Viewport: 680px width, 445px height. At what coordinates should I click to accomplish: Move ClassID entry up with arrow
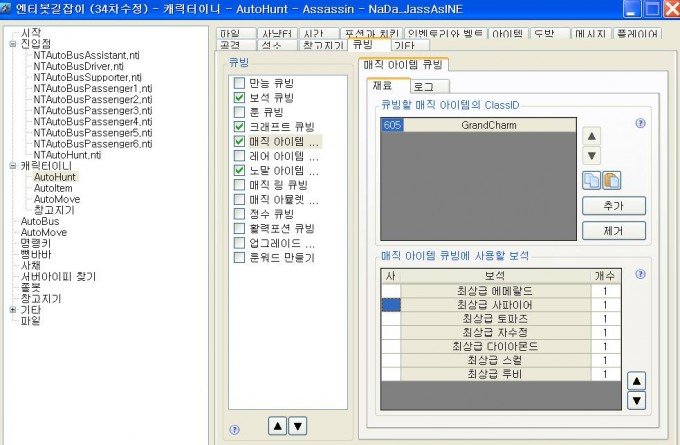(591, 136)
